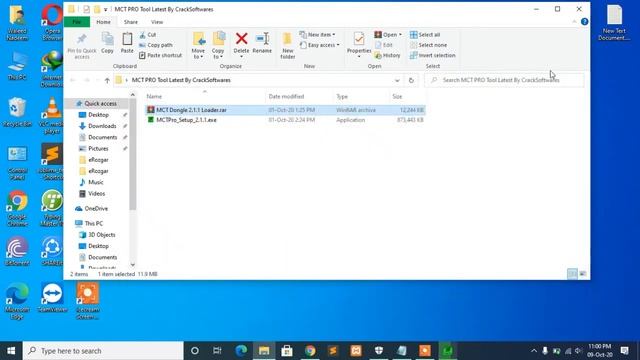
Task: Sort by the Name column header
Action: coord(154,97)
